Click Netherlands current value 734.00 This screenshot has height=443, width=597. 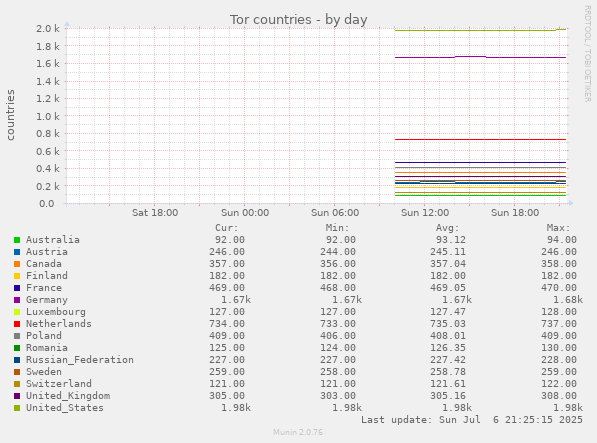[x=227, y=324]
